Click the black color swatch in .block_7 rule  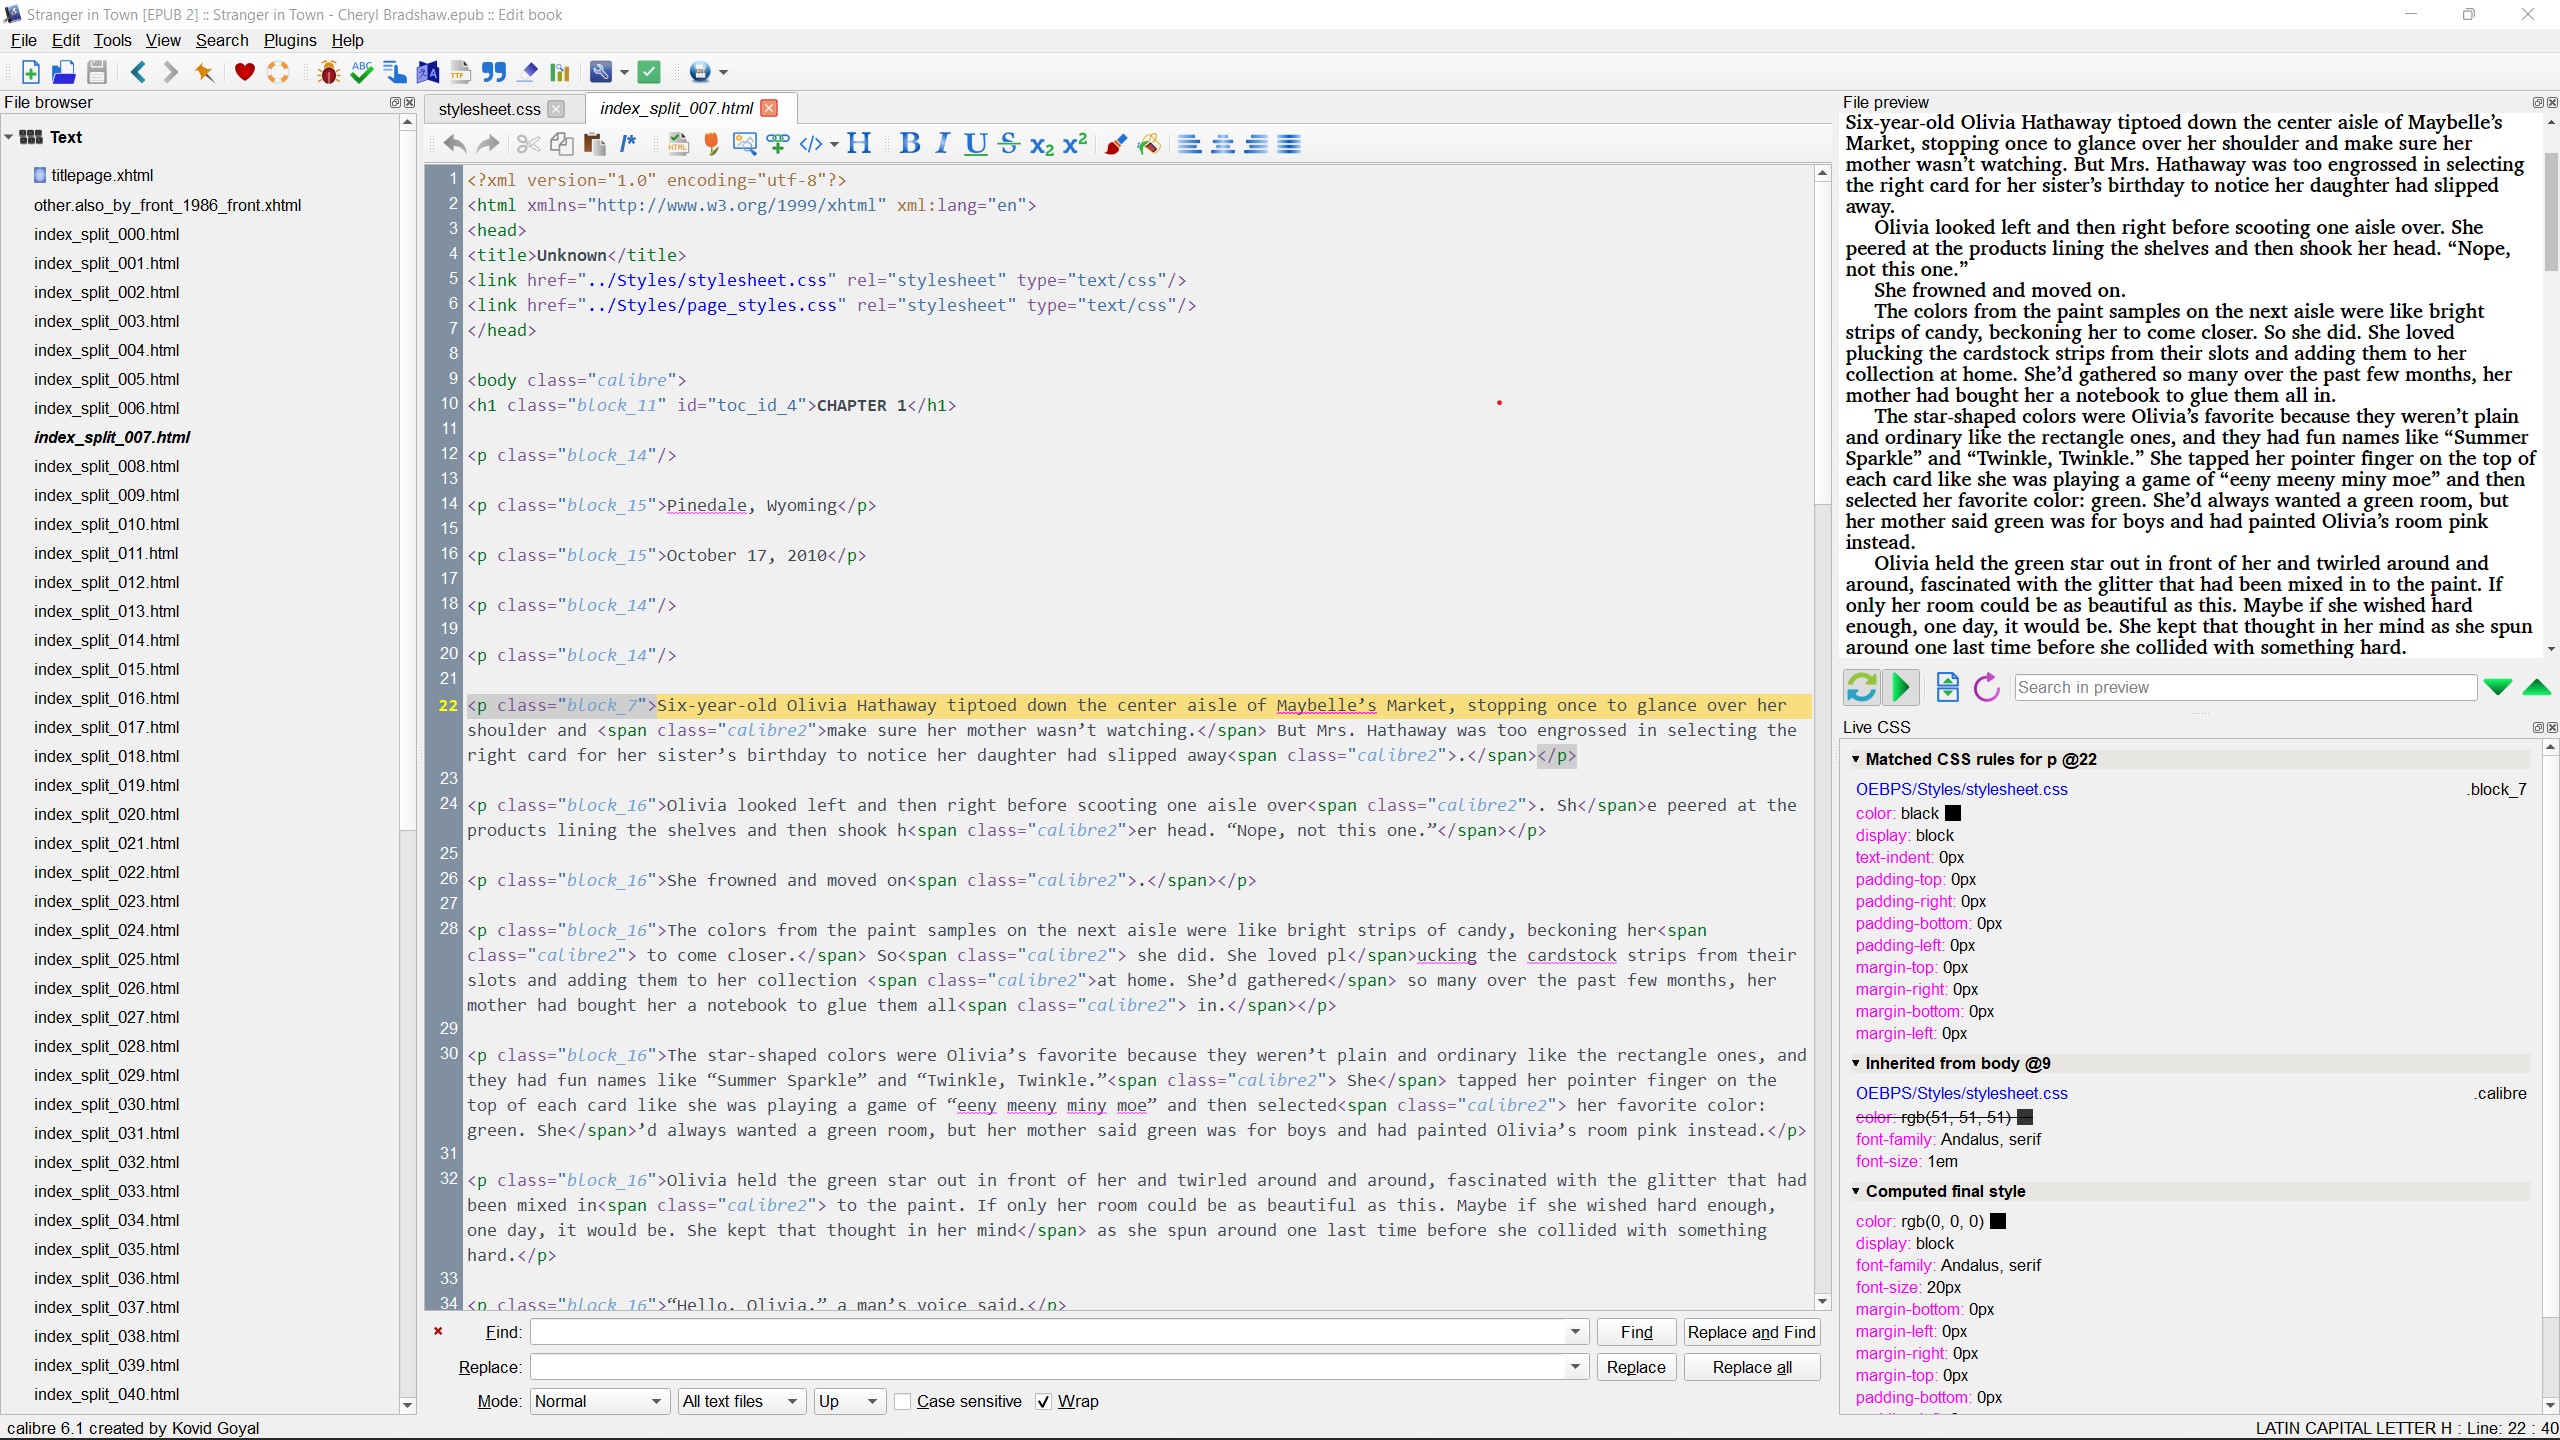(1953, 813)
